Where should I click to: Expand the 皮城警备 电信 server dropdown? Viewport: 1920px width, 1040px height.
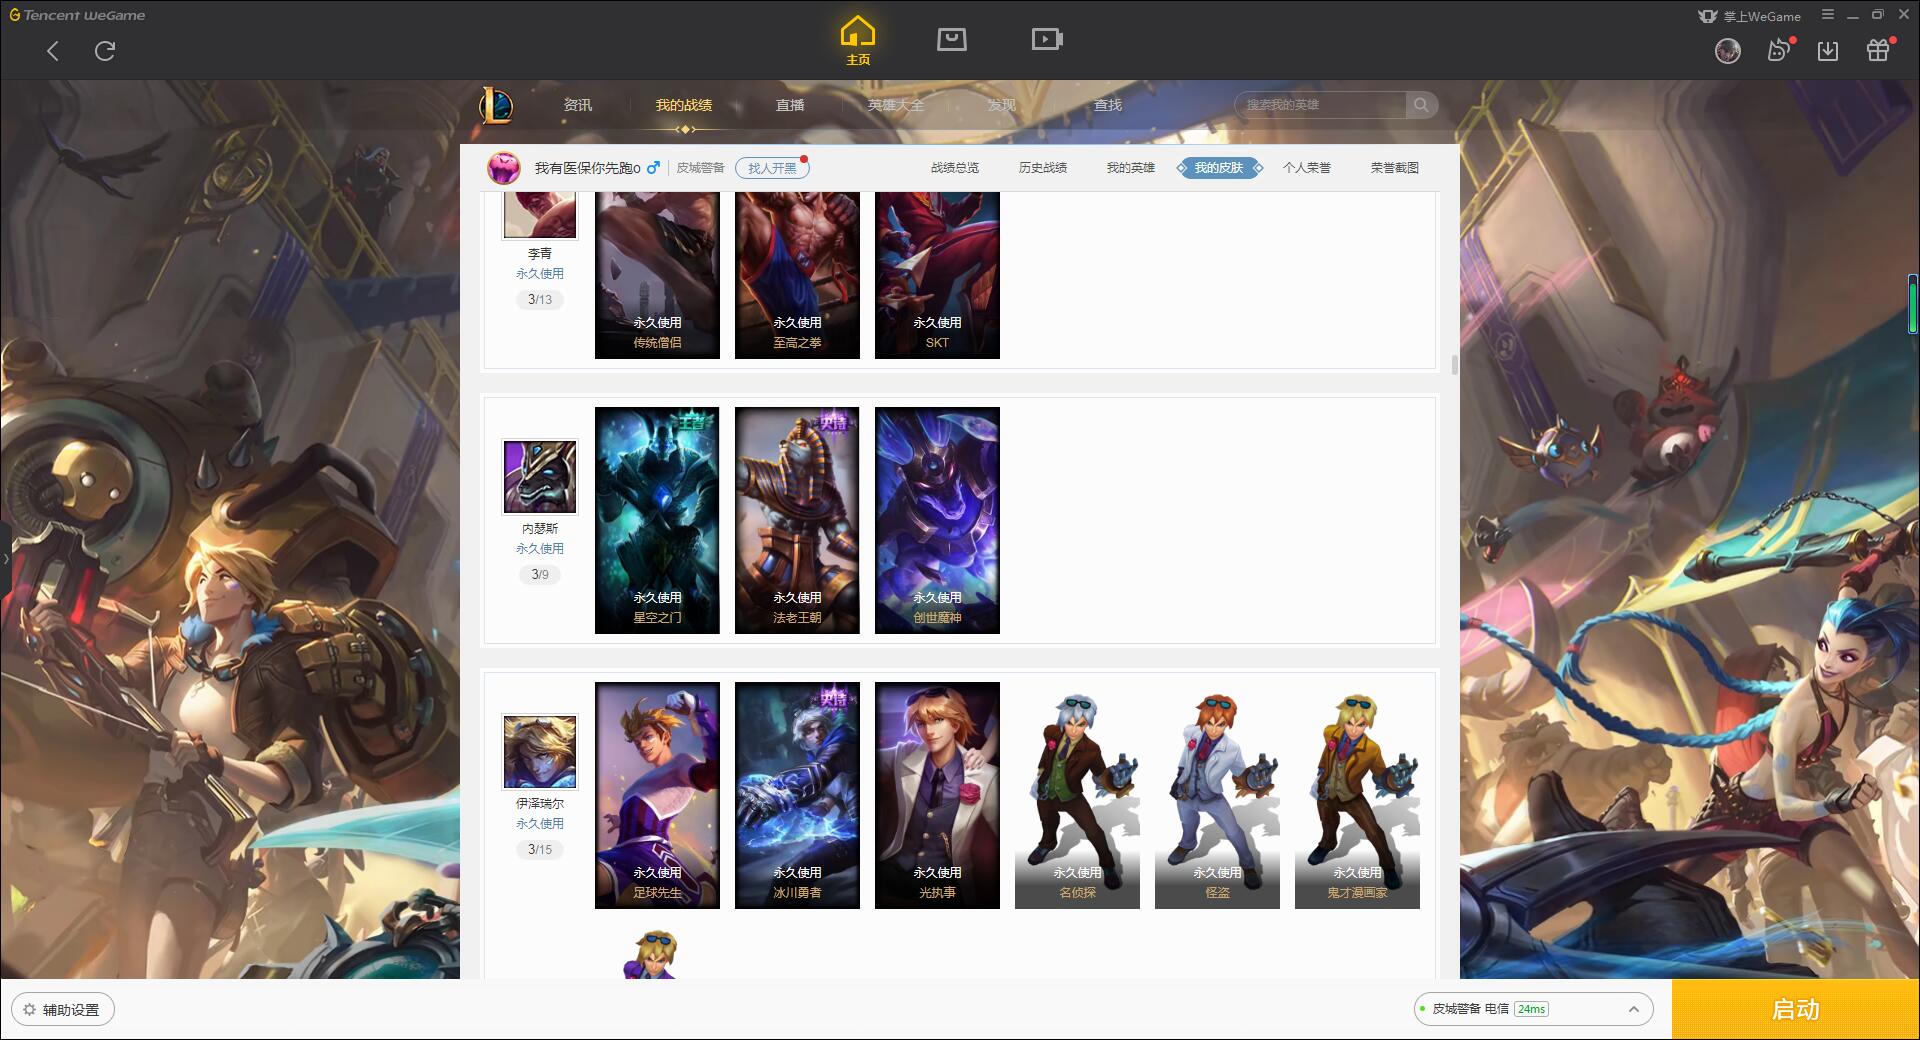pos(1532,1009)
